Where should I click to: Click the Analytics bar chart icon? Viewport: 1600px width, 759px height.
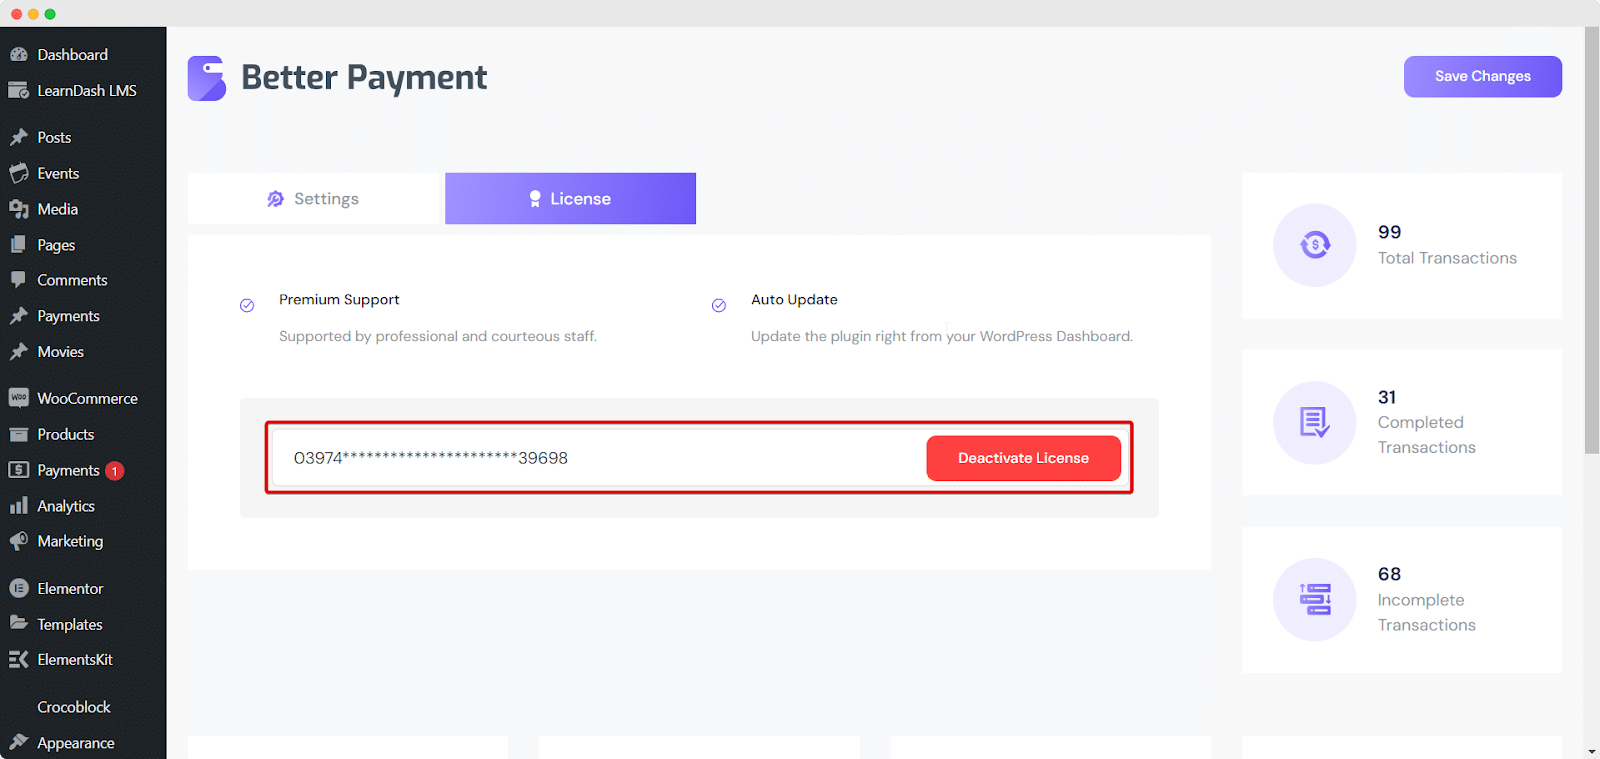18,506
